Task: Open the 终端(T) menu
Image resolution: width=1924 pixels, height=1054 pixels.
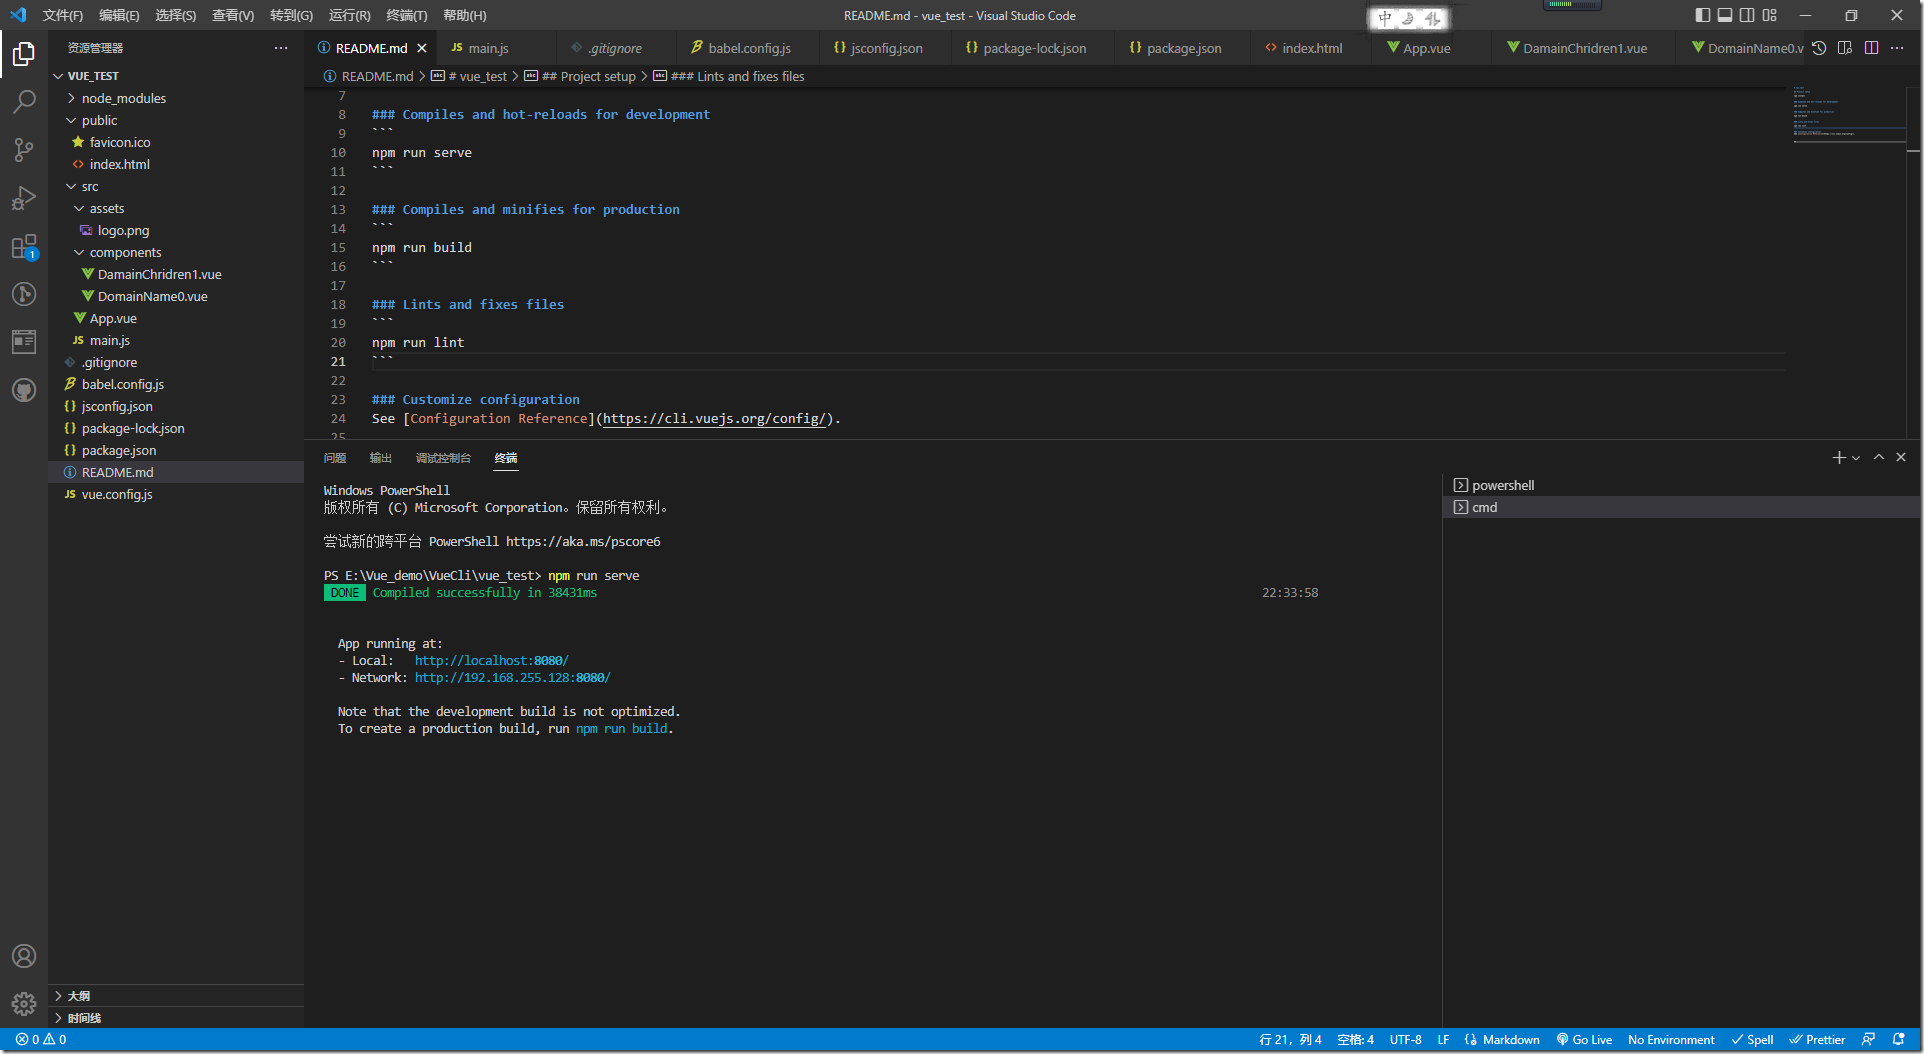Action: (x=406, y=15)
